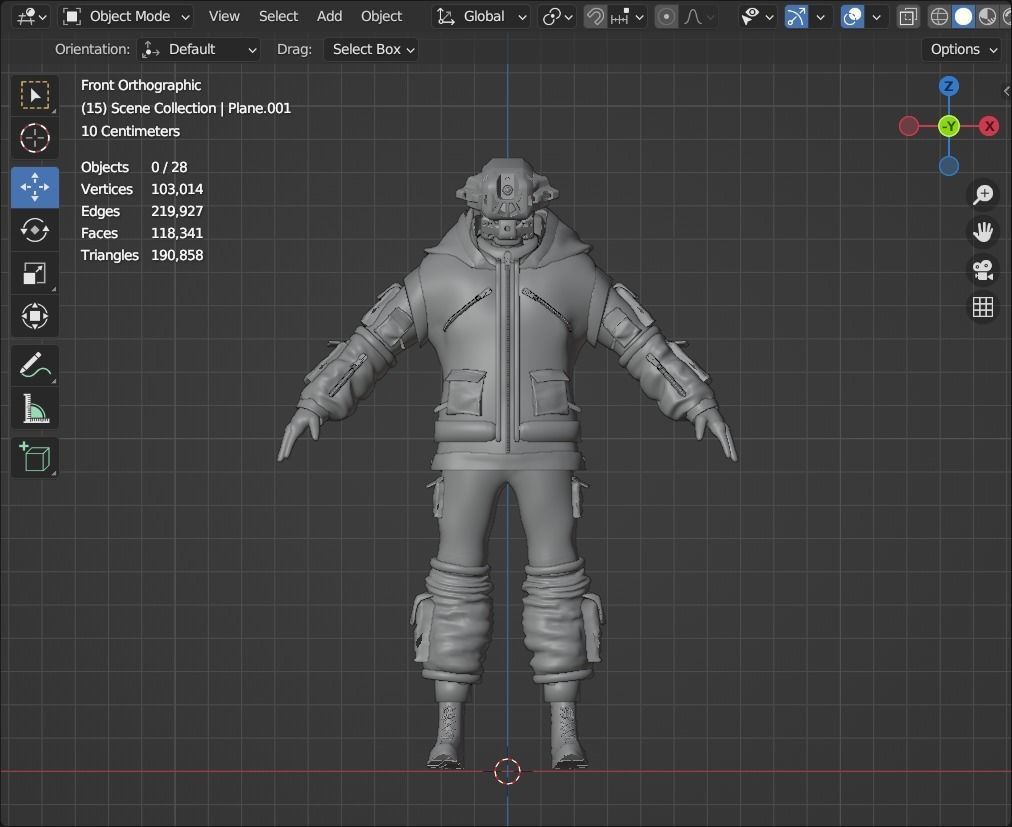This screenshot has height=827, width=1012.
Task: Expand the overlays options arrow
Action: tap(876, 17)
